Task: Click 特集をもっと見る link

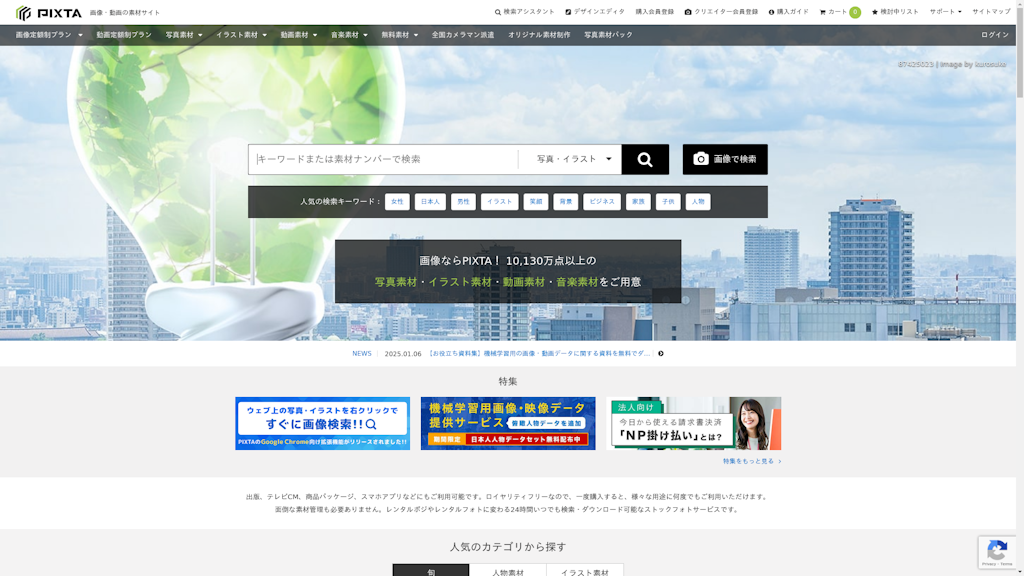Action: (751, 461)
